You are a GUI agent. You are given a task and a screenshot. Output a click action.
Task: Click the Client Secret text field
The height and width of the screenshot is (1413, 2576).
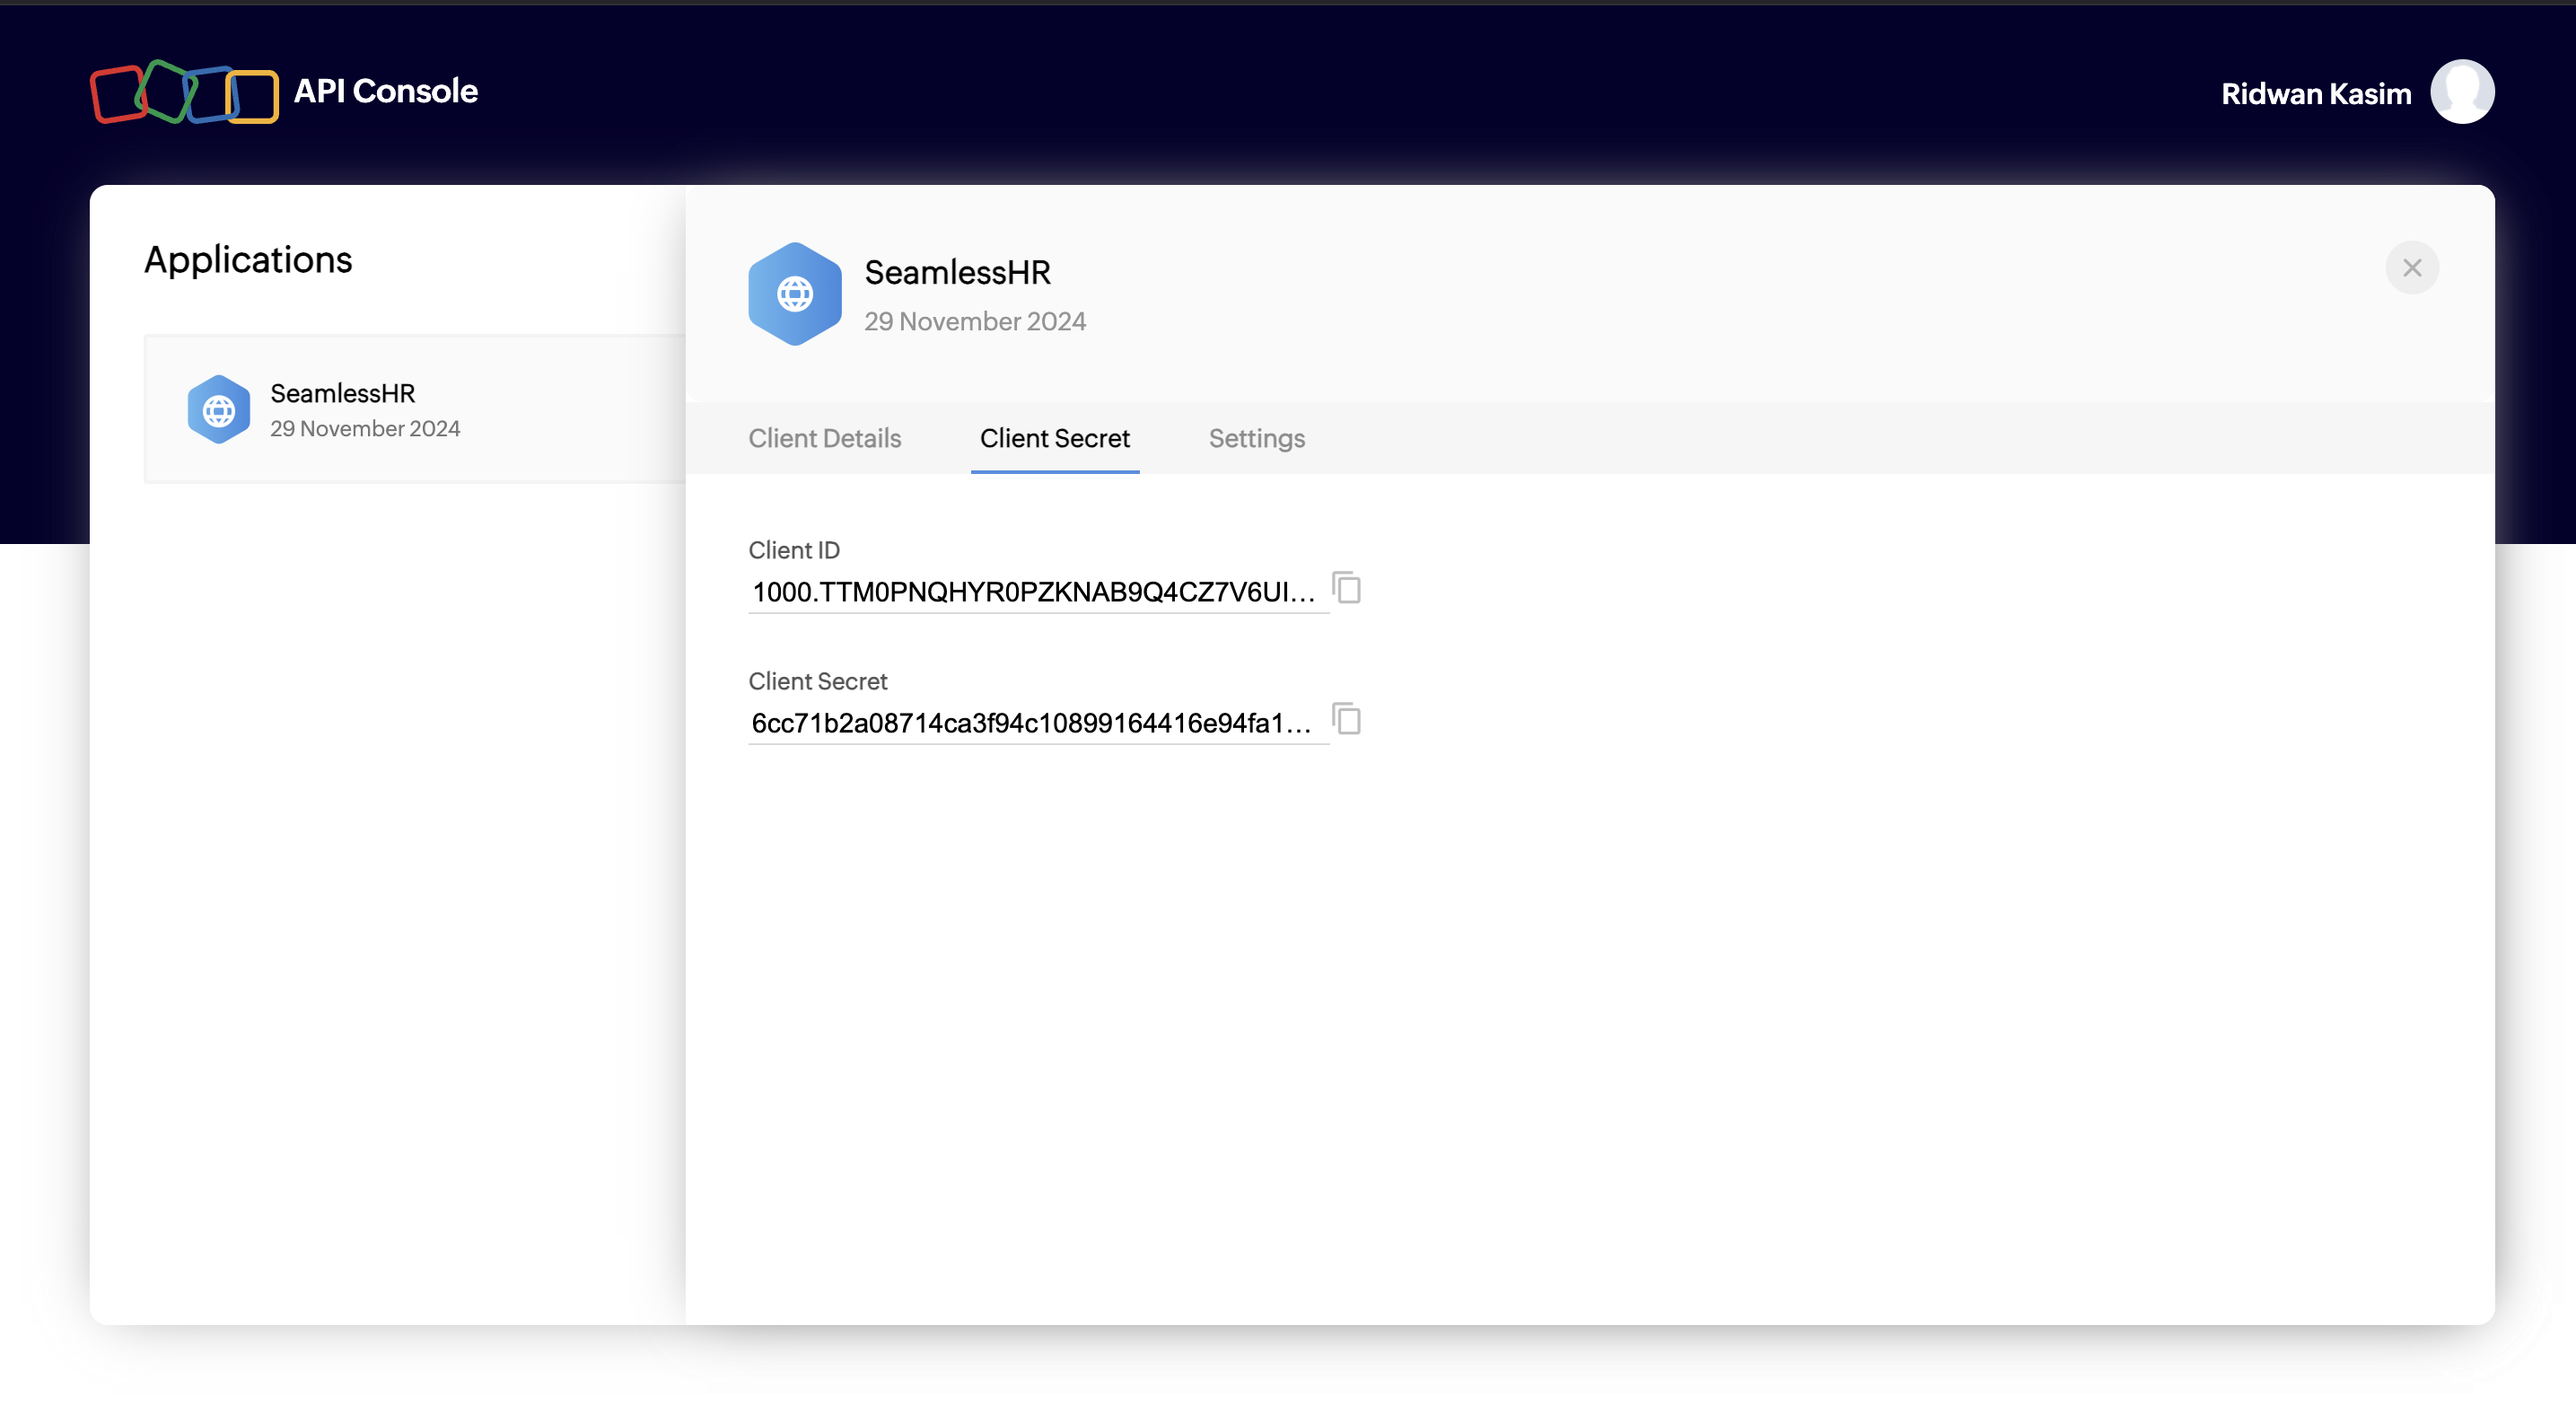(1030, 723)
